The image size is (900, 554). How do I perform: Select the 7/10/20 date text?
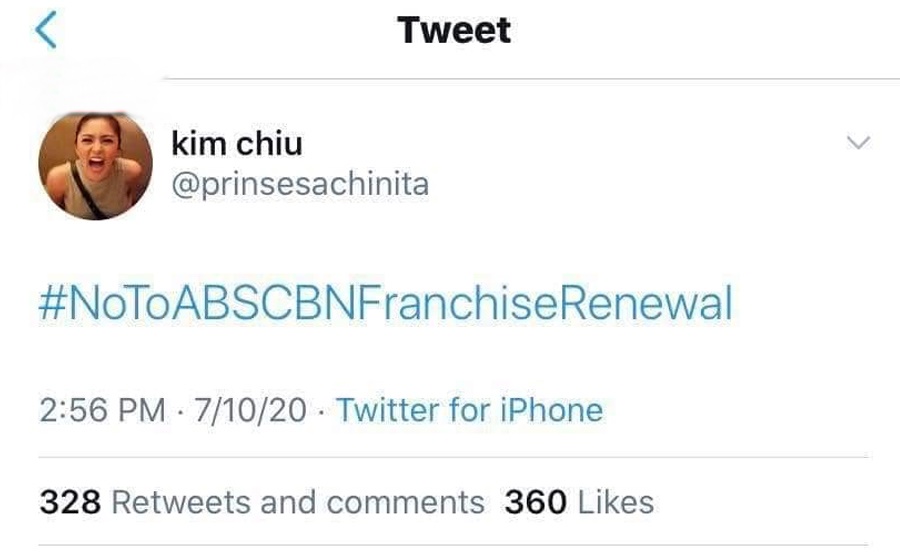(250, 410)
